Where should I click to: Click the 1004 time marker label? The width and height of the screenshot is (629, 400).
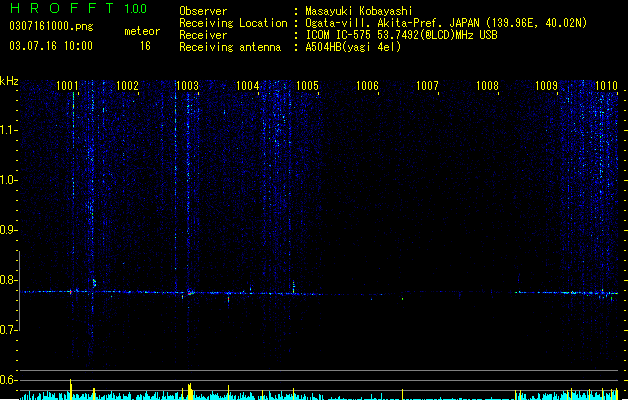point(248,86)
